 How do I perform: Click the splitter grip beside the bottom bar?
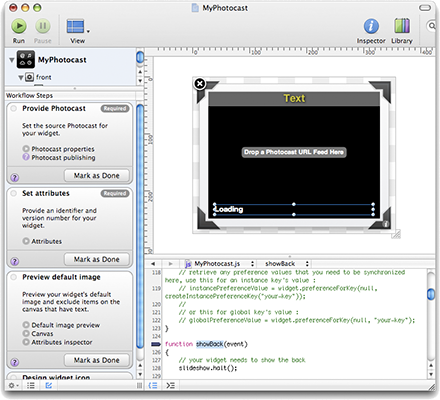point(139,385)
